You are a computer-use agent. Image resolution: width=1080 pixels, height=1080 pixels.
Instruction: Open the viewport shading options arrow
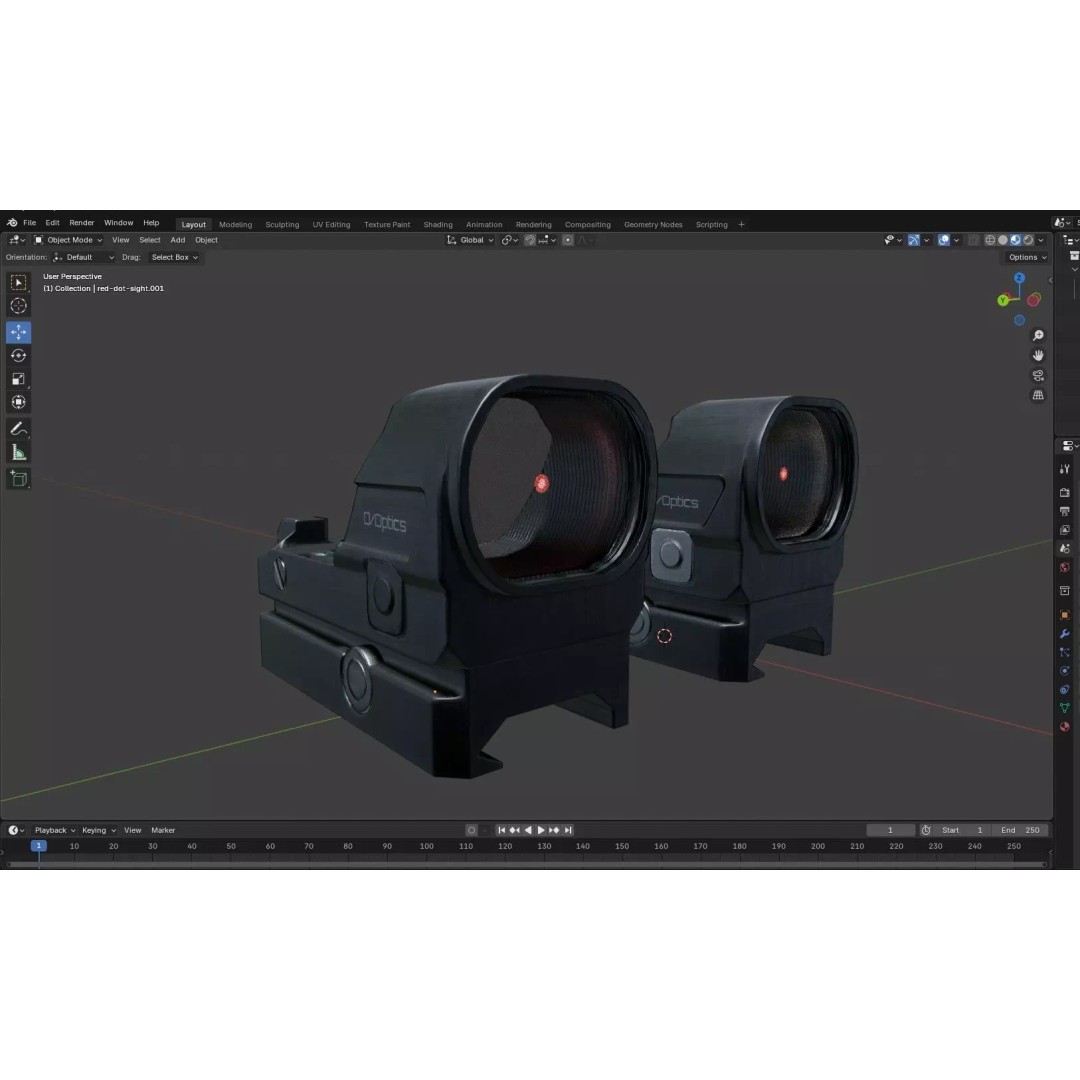tap(1041, 240)
